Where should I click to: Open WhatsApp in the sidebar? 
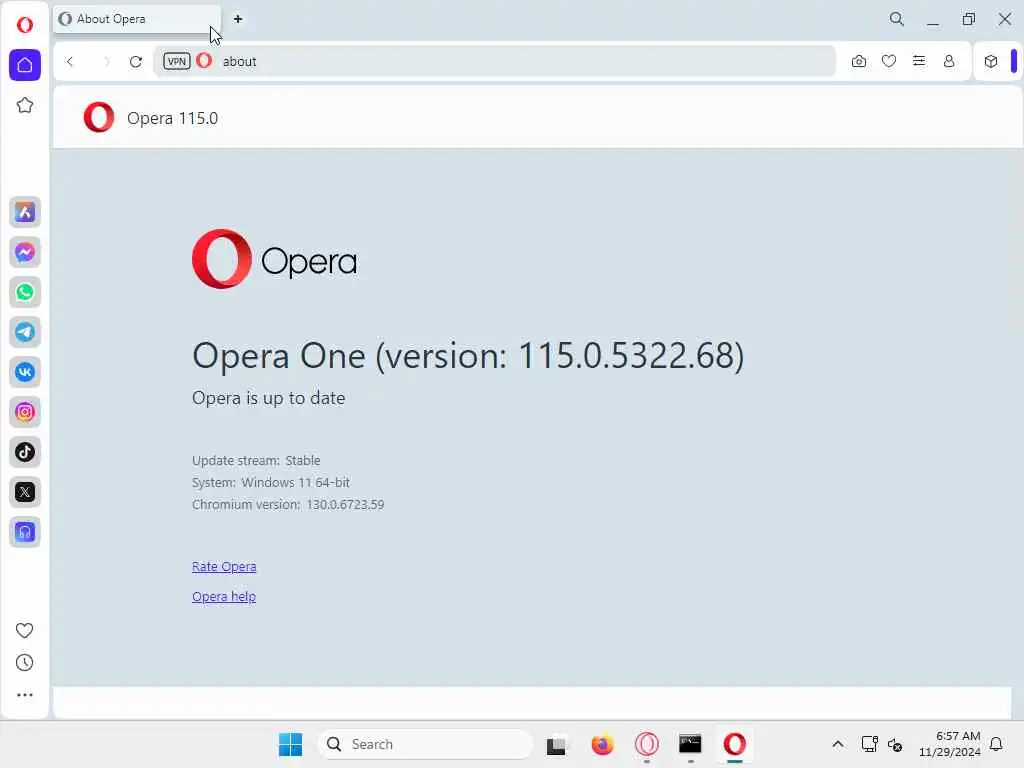[25, 292]
